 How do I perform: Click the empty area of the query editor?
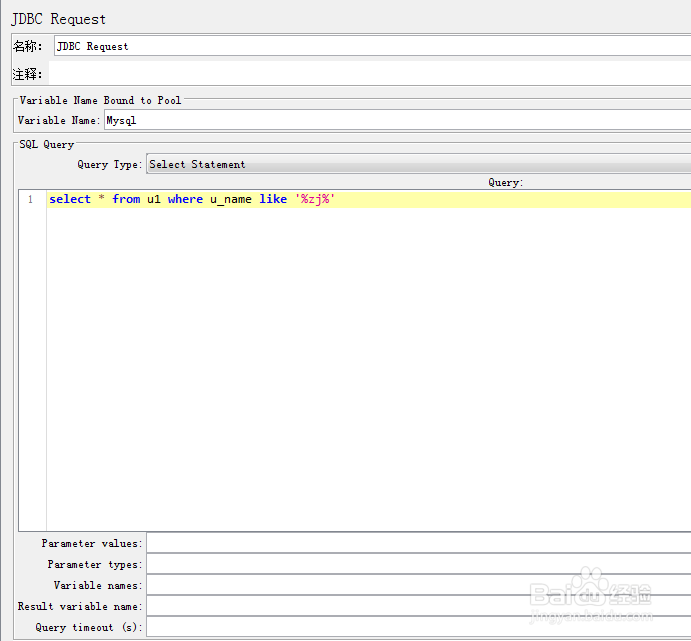[368, 369]
